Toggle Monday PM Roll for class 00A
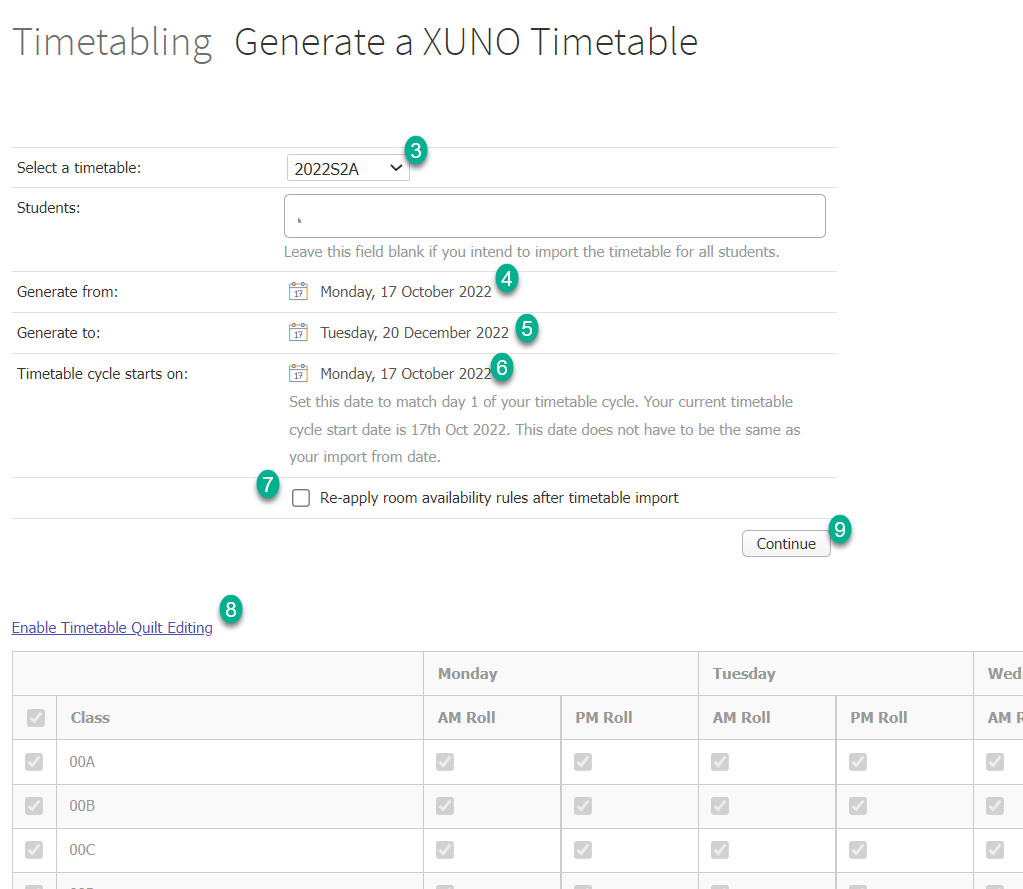This screenshot has height=889, width=1023. [x=581, y=761]
